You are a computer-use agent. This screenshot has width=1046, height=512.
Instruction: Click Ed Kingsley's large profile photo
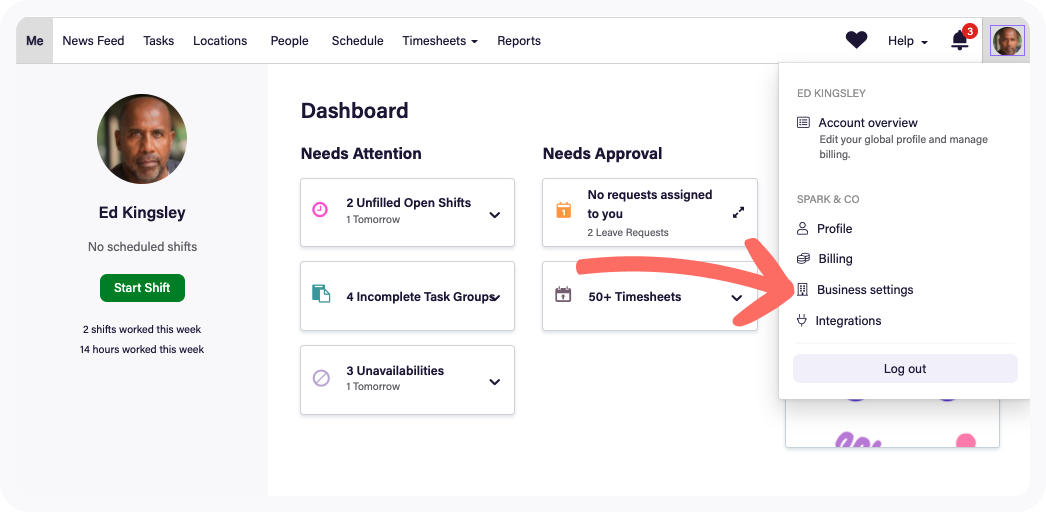tap(142, 140)
